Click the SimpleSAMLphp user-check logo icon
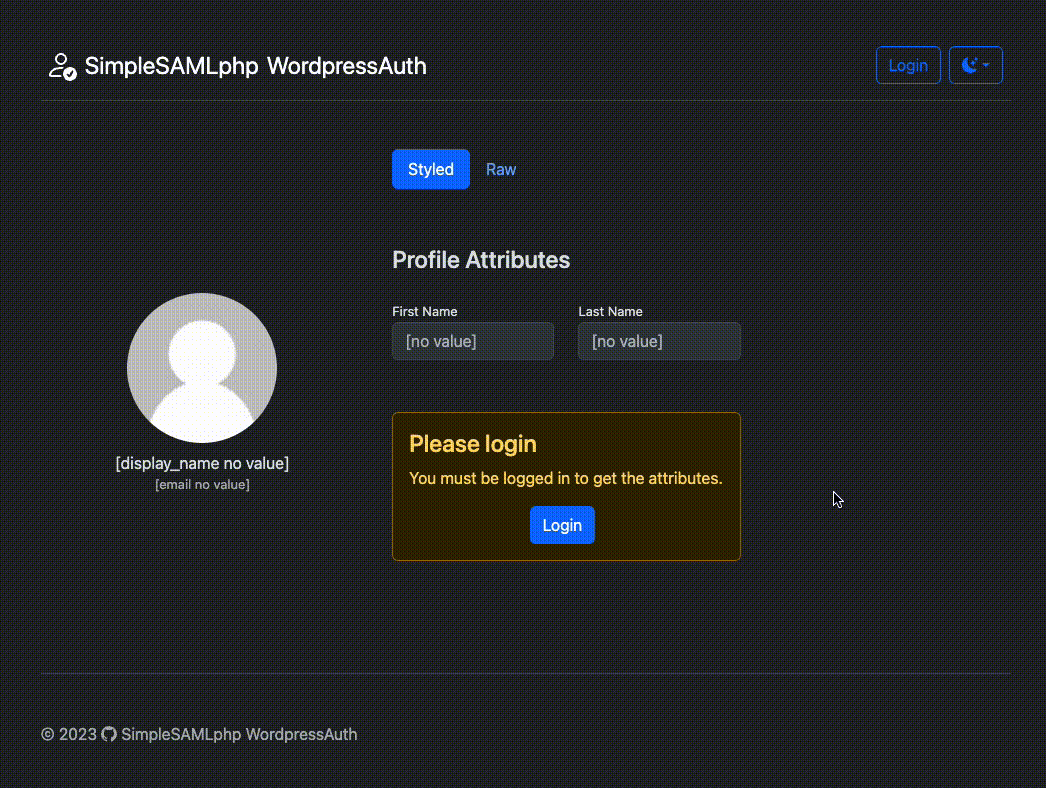 63,66
